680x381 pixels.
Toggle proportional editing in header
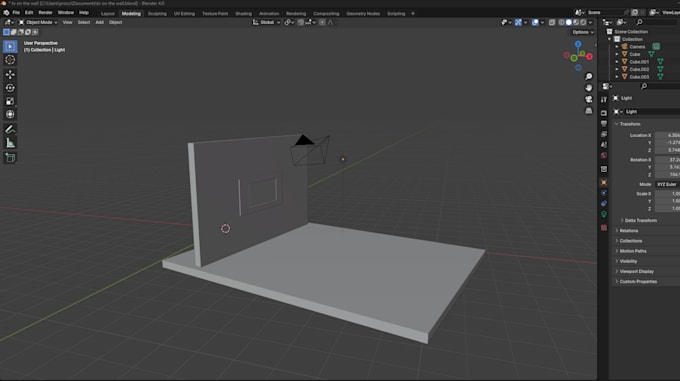[322, 23]
